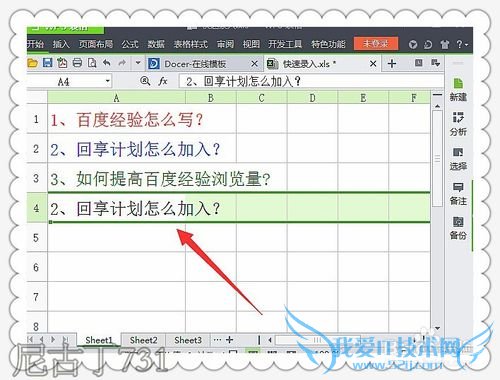Add a new sheet with plus icon
Viewport: 500px width, 380px height.
point(229,340)
